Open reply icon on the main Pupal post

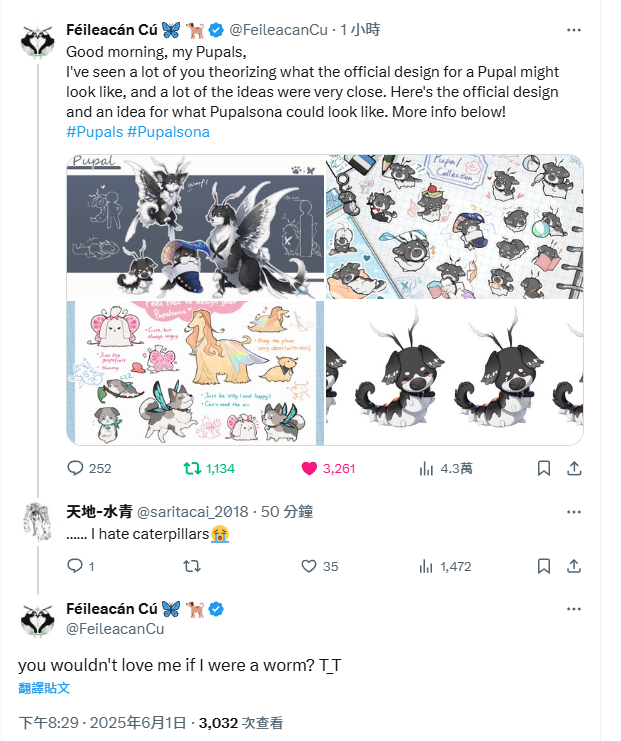[75, 468]
